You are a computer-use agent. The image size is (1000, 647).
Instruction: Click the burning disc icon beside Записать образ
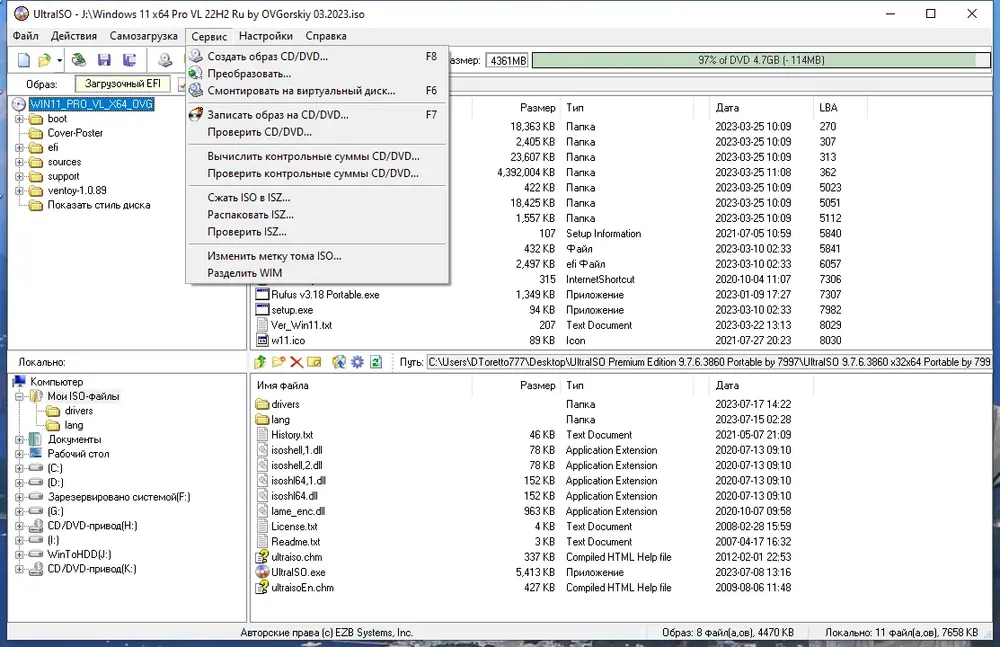click(196, 115)
